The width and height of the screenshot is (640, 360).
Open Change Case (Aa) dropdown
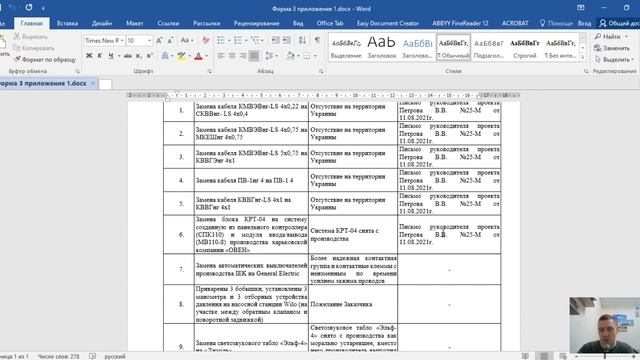(x=187, y=40)
